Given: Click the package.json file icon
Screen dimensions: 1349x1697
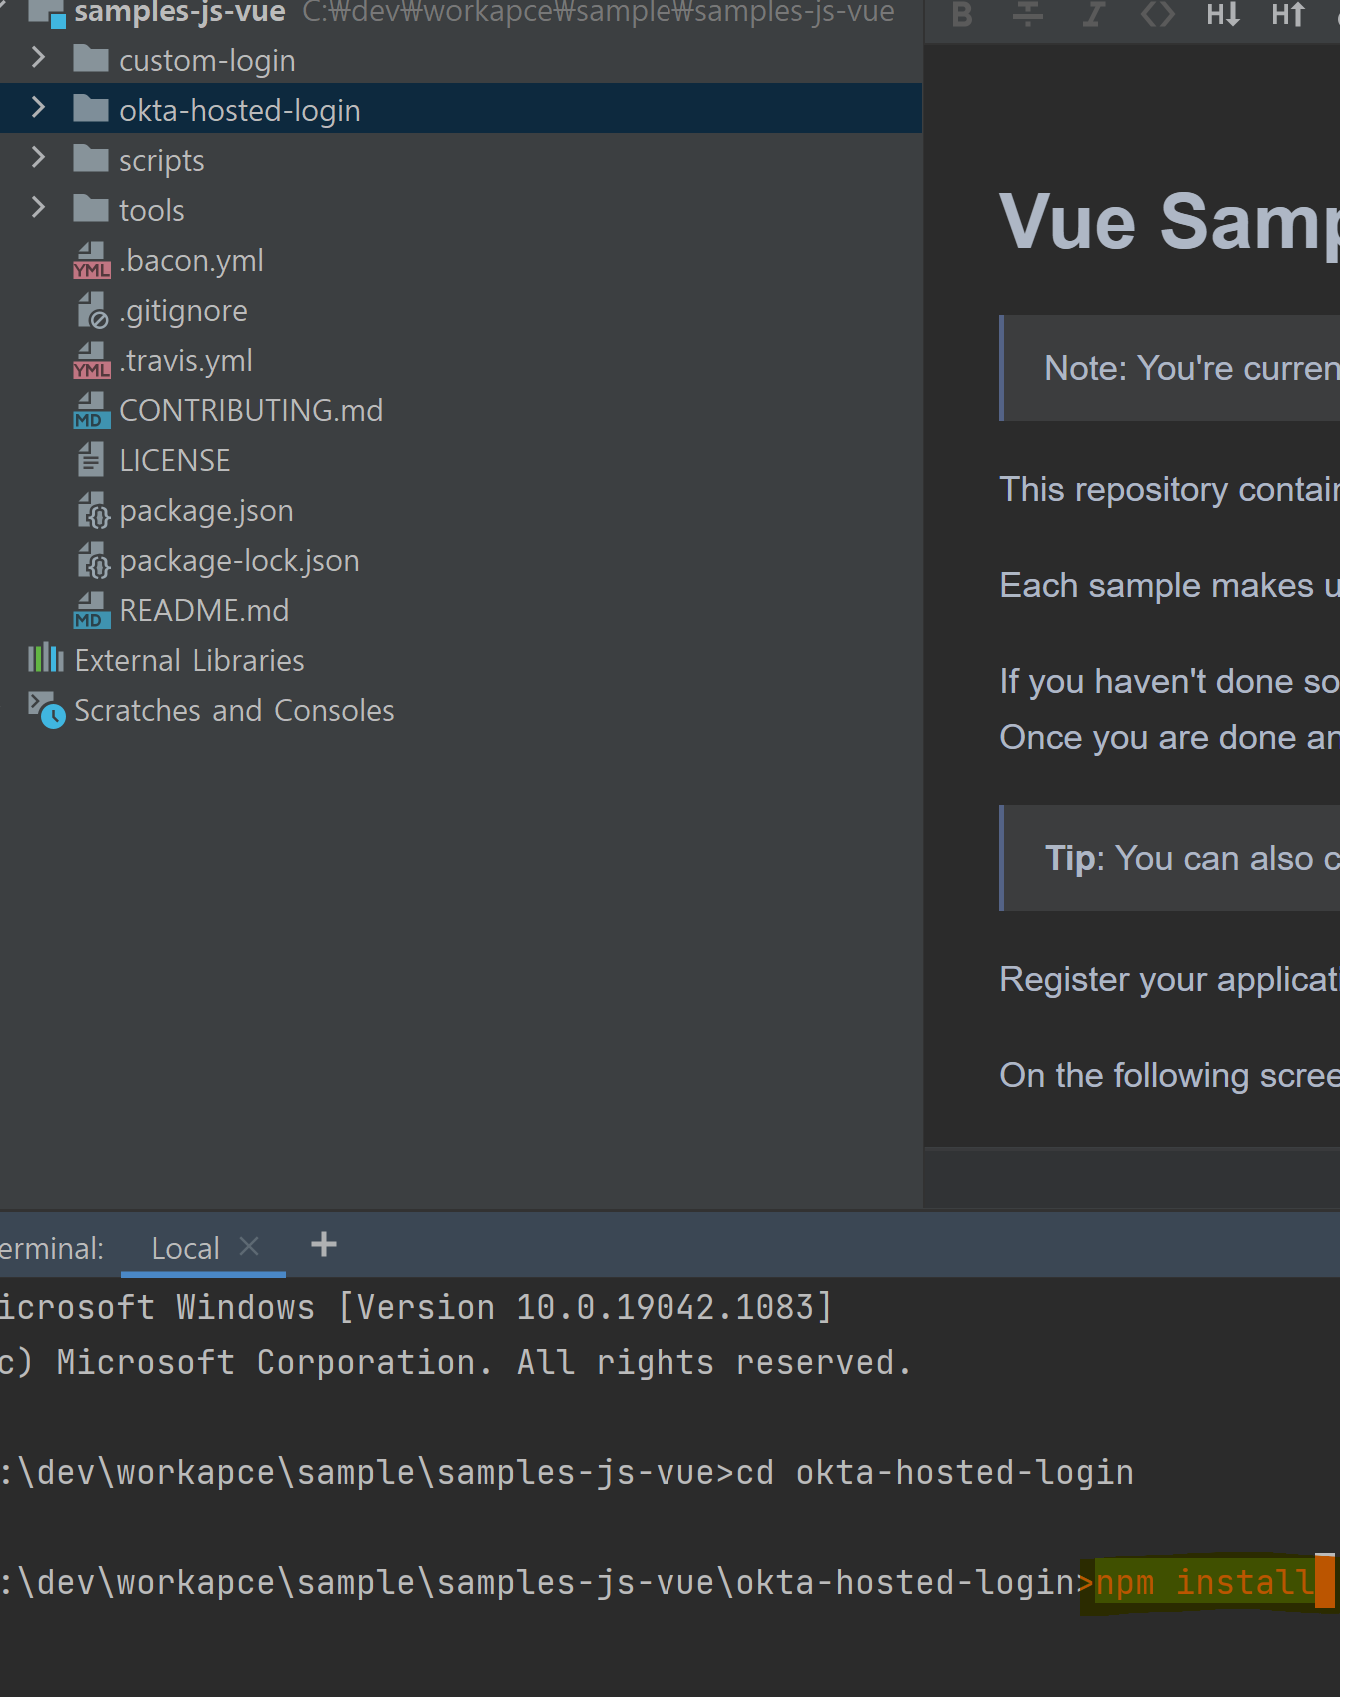Looking at the screenshot, I should coord(93,511).
